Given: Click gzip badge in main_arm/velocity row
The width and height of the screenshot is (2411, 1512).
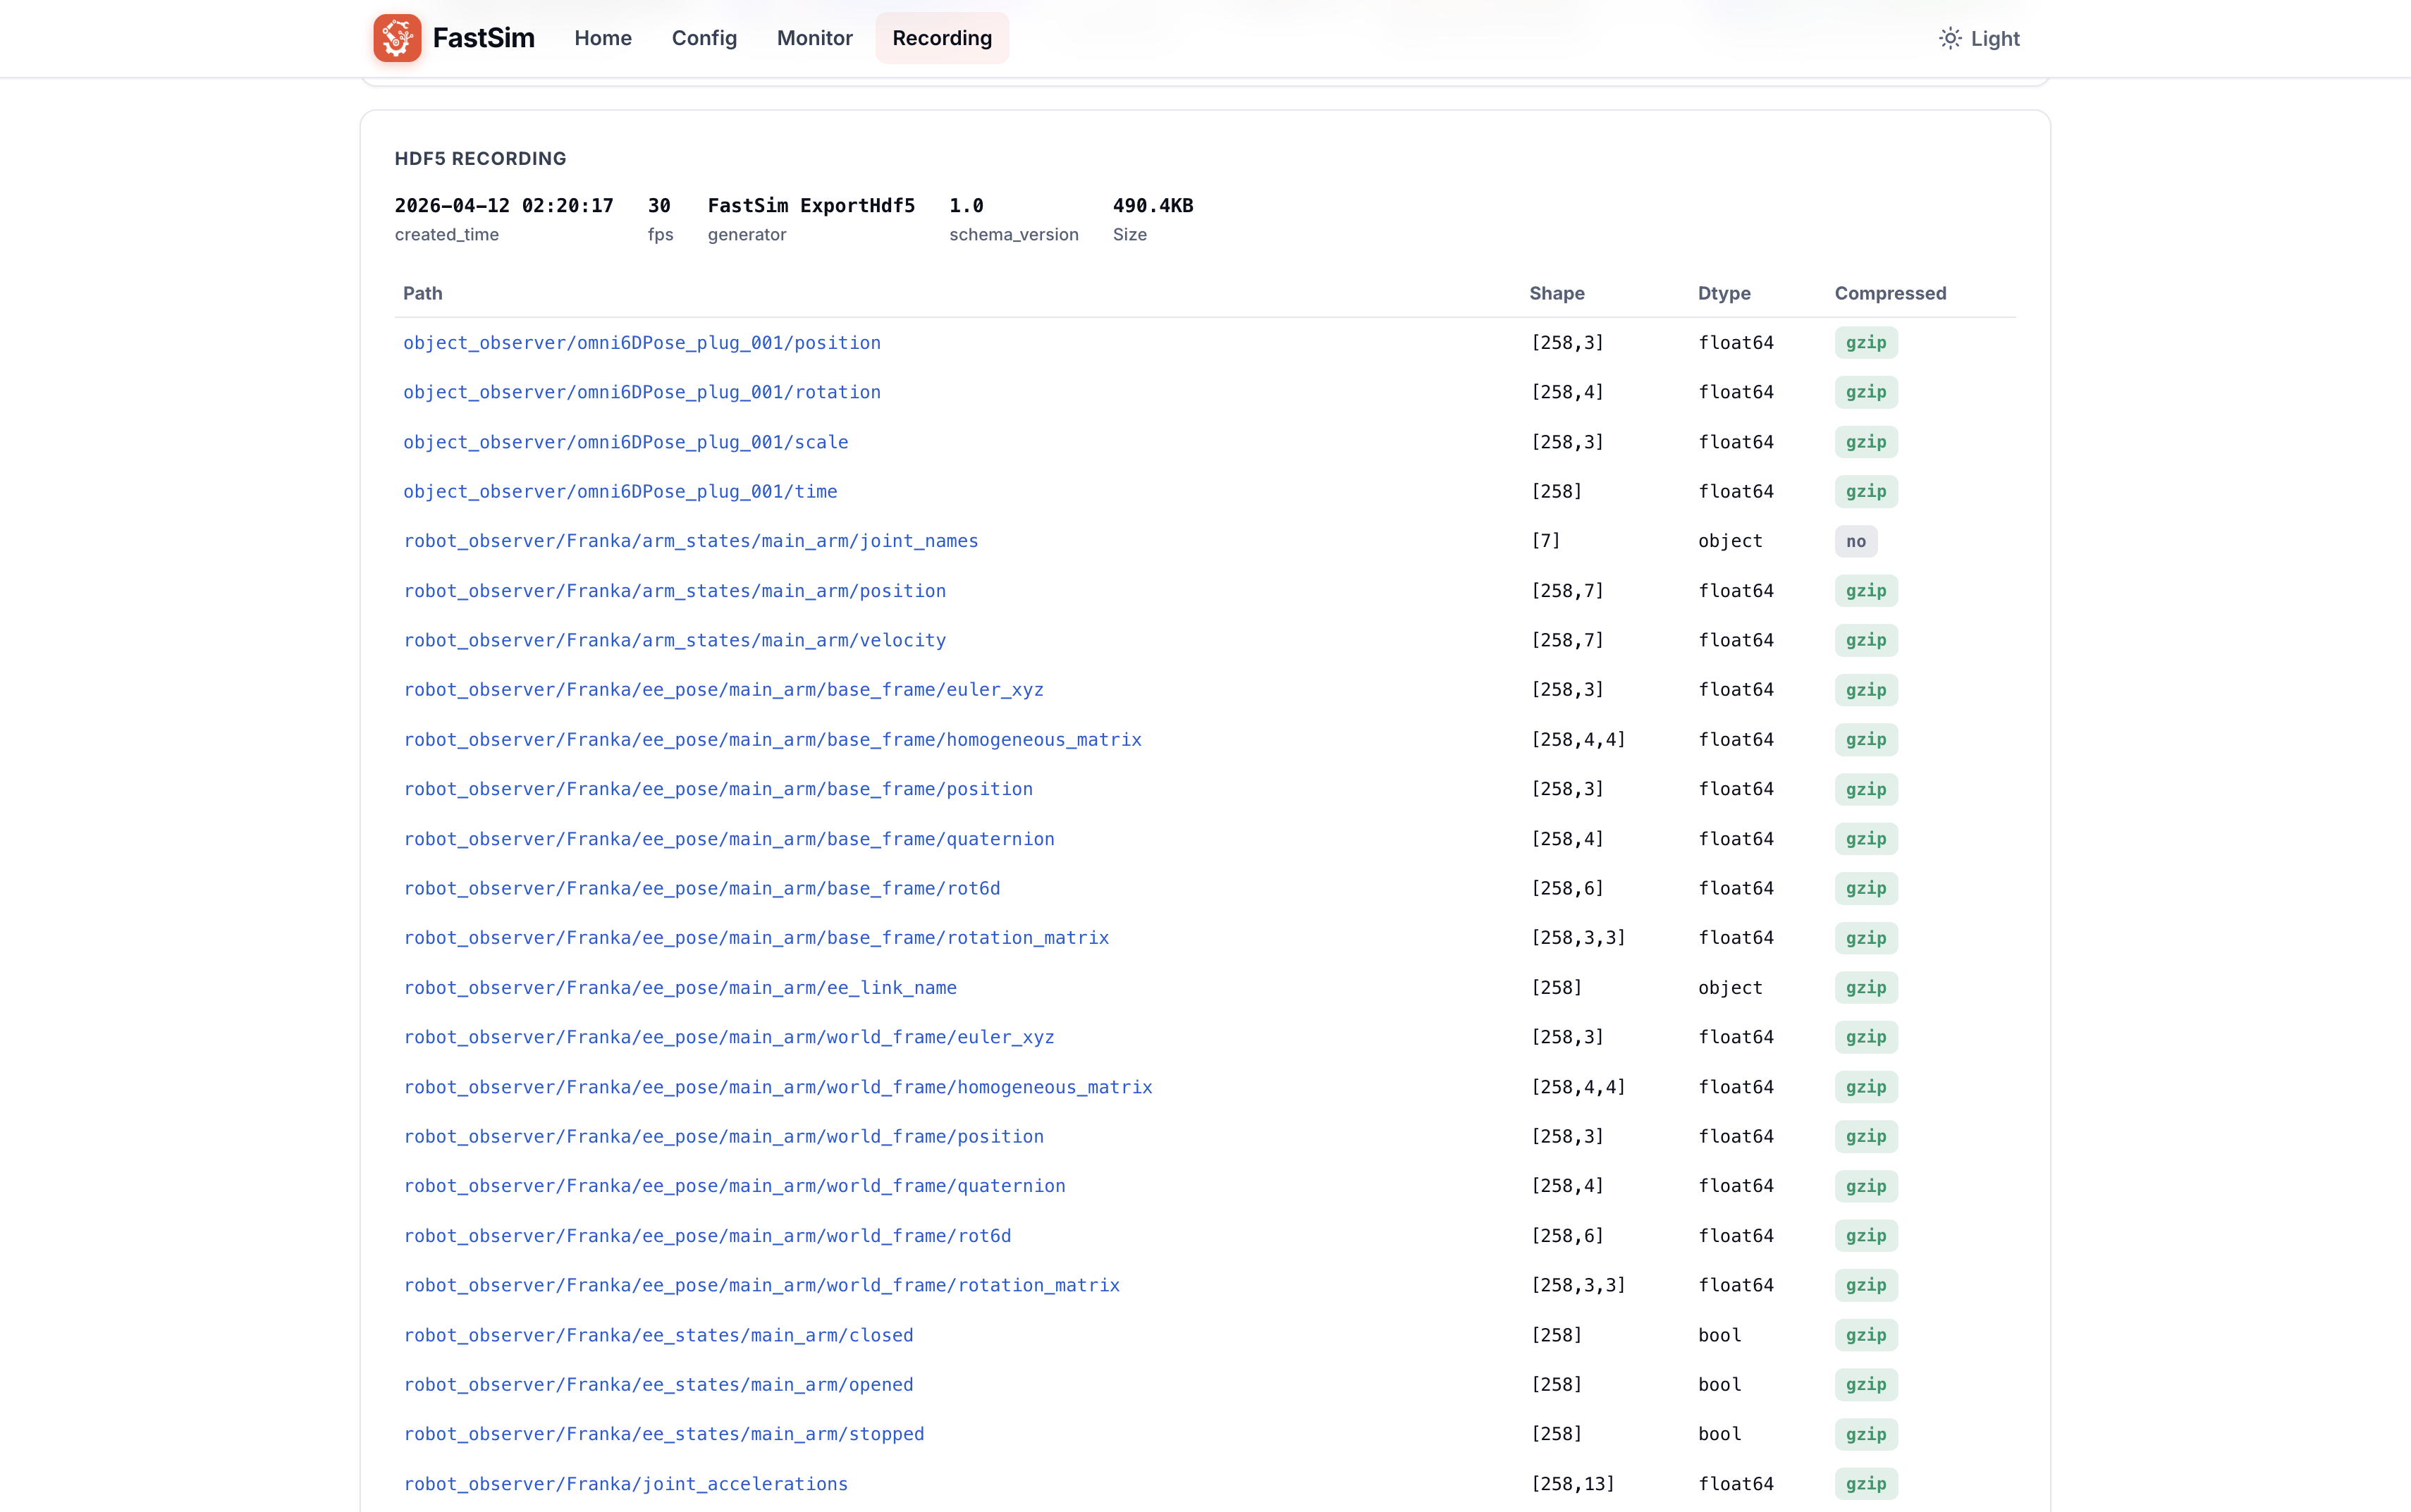Looking at the screenshot, I should [x=1866, y=640].
